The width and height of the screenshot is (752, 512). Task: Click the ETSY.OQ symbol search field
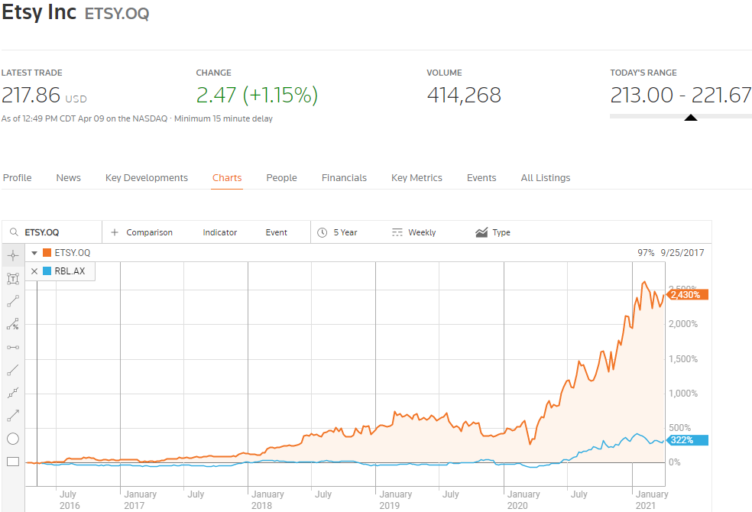pos(52,233)
